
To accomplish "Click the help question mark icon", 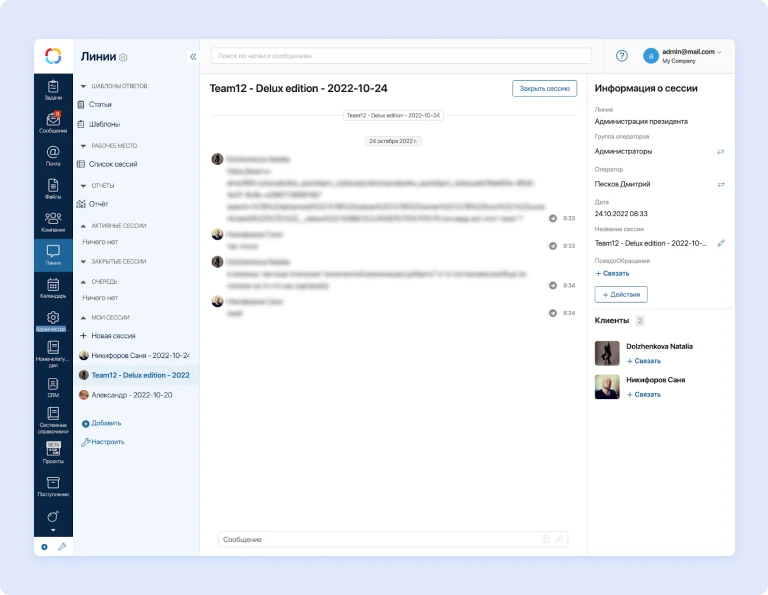I will [x=621, y=56].
